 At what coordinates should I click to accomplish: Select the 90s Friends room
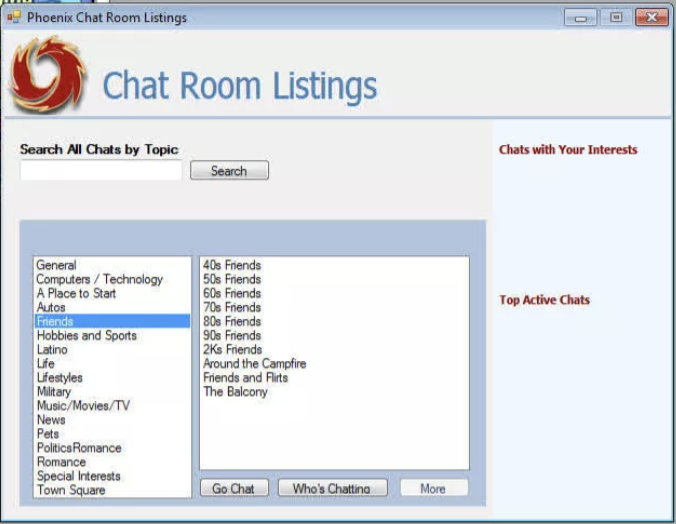(x=334, y=335)
